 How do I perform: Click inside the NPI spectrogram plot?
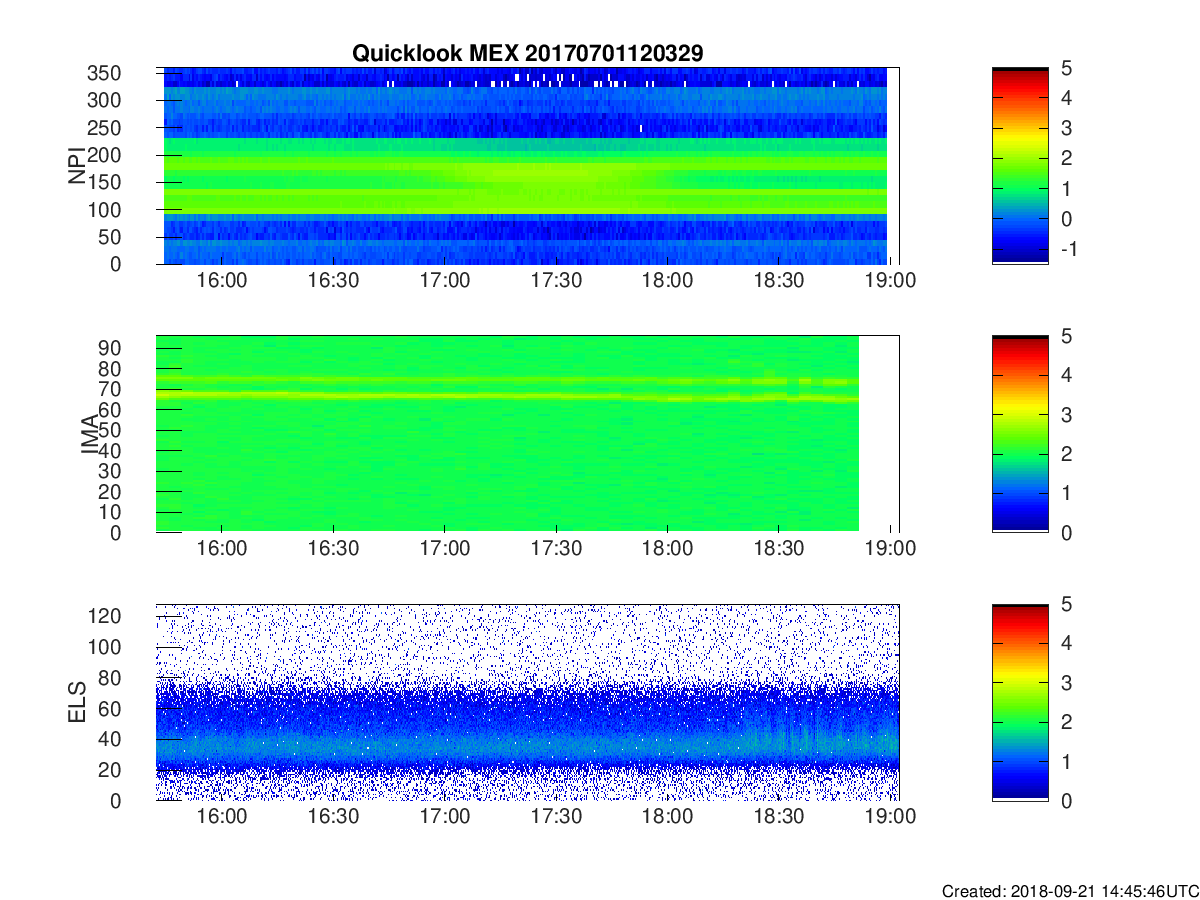pos(527,166)
